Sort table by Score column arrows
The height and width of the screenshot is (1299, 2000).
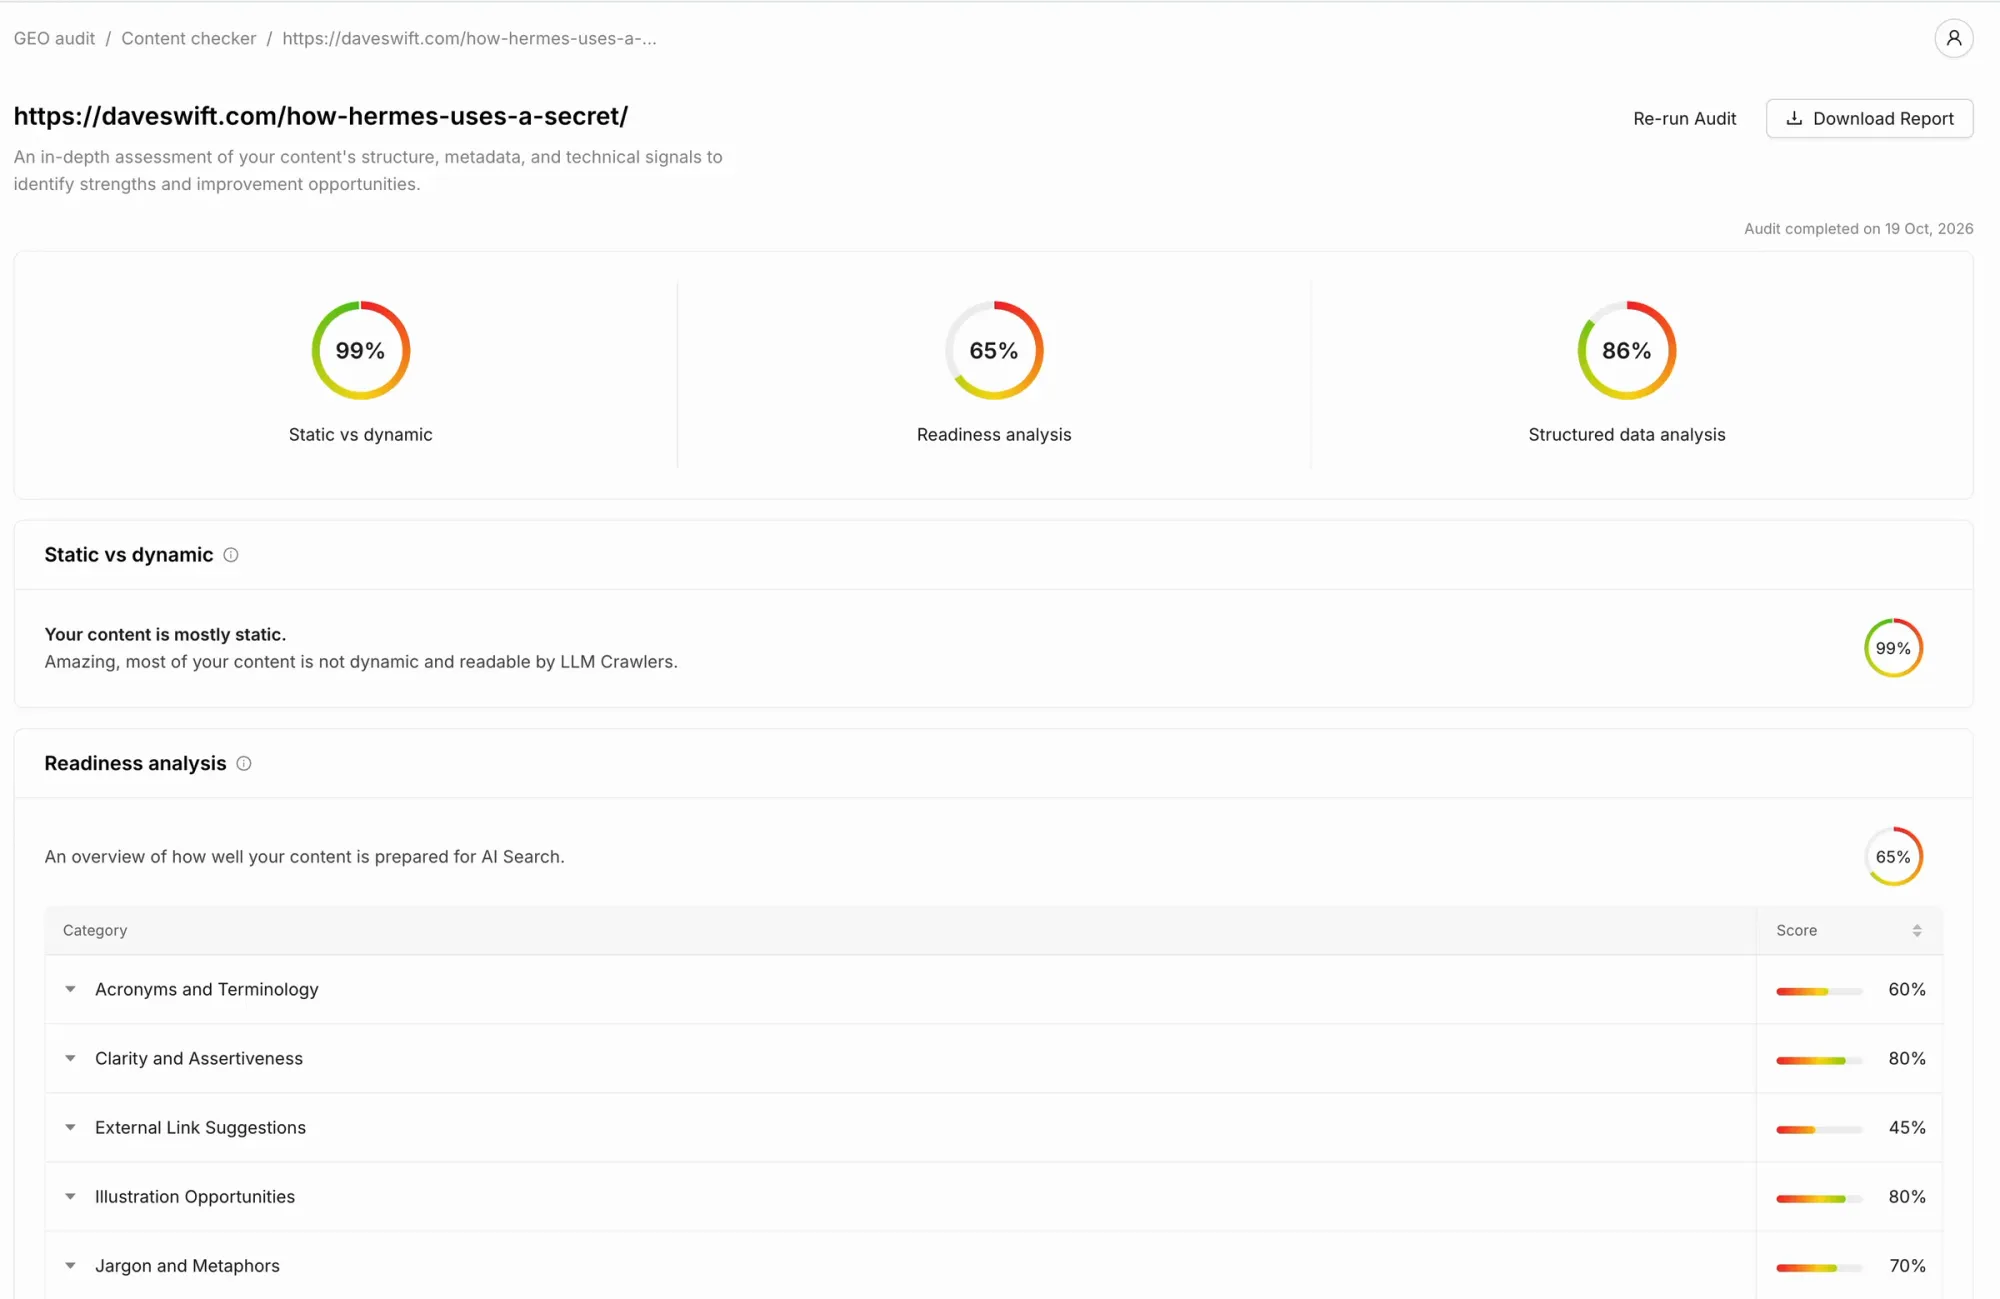point(1916,930)
